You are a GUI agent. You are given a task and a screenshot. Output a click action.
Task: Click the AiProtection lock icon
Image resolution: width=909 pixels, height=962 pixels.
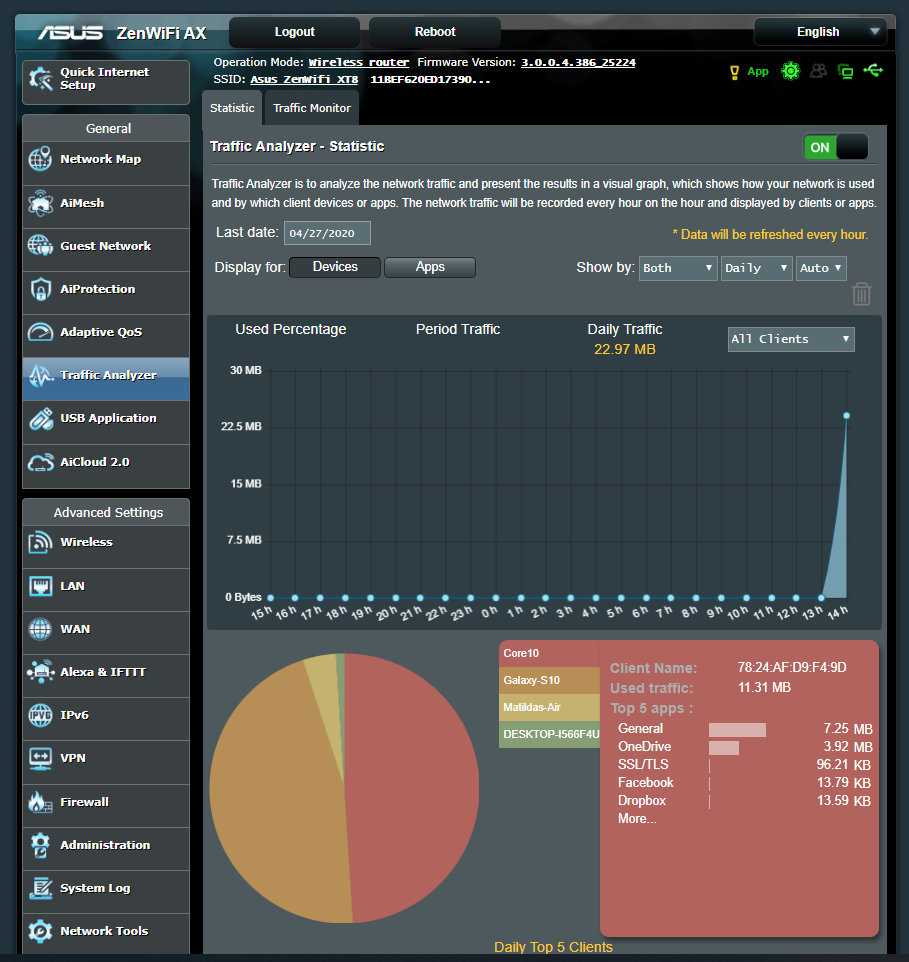point(40,289)
